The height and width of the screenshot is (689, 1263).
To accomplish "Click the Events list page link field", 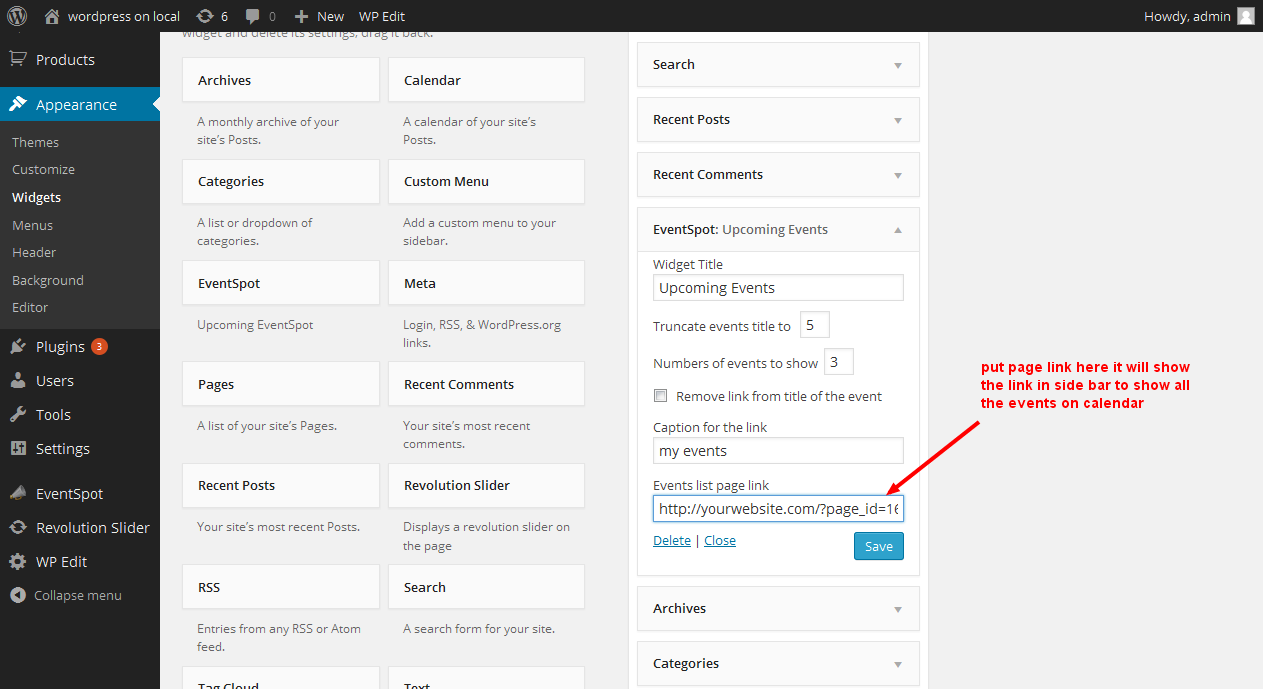I will point(778,509).
